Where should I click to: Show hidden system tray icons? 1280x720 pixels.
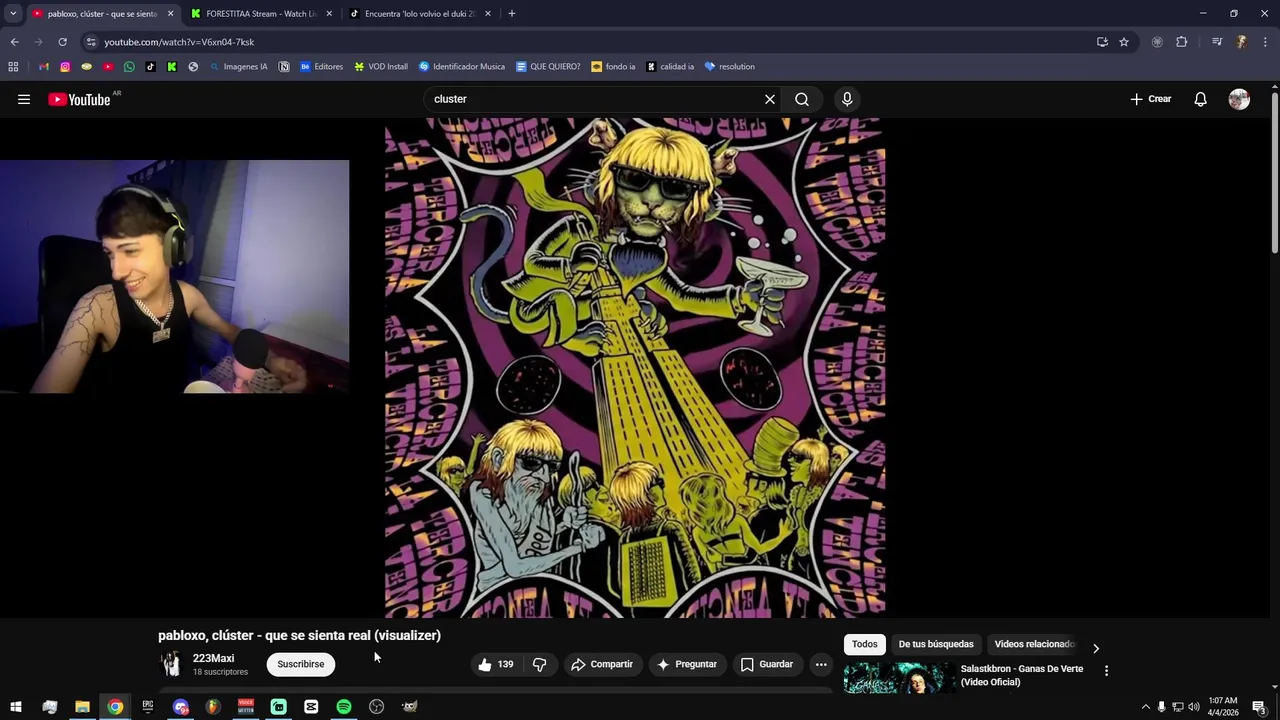[1146, 707]
